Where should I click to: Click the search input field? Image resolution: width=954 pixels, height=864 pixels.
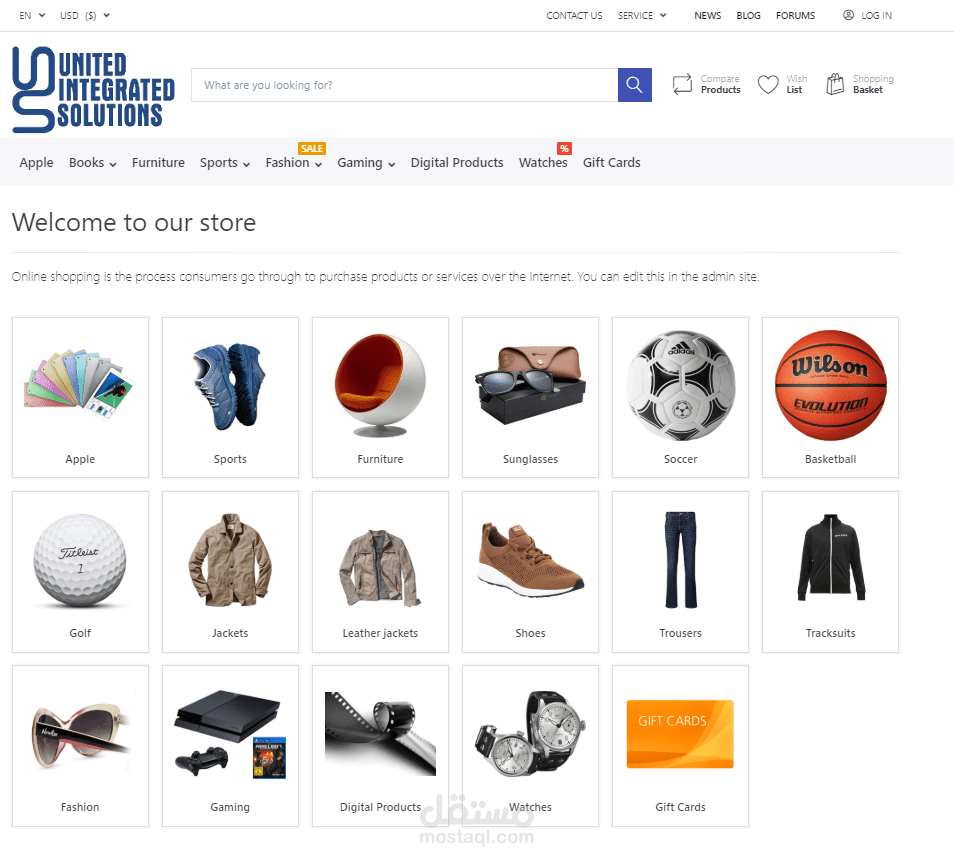(x=405, y=85)
